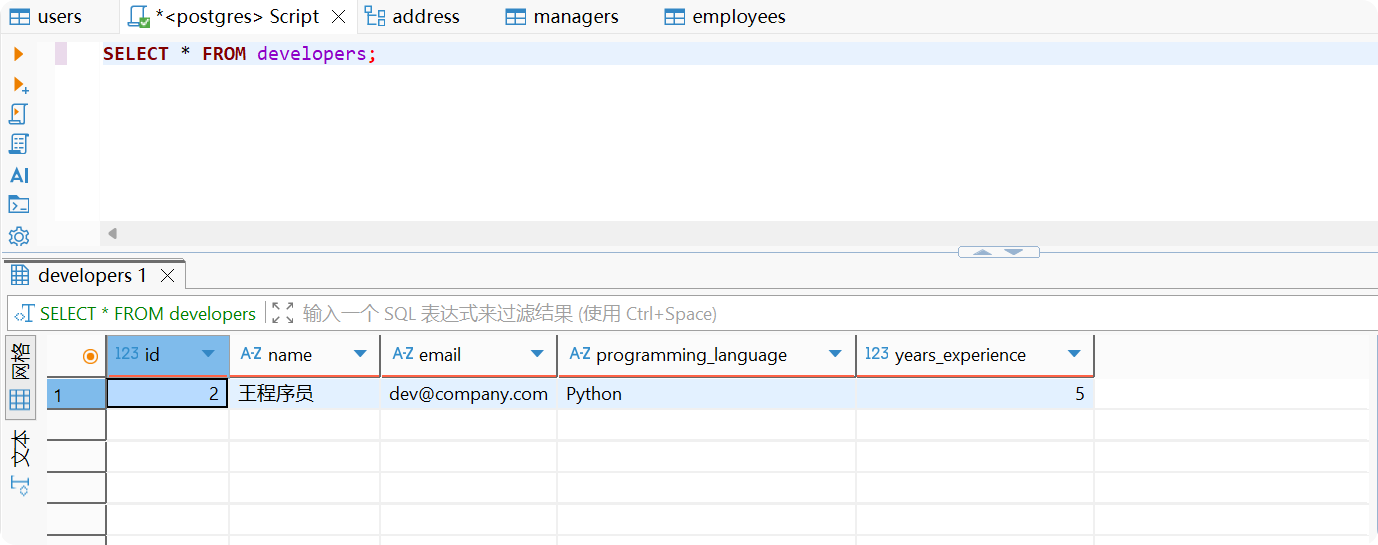Viewport: 1378px width, 545px height.
Task: Switch to the employees tab
Action: (725, 17)
